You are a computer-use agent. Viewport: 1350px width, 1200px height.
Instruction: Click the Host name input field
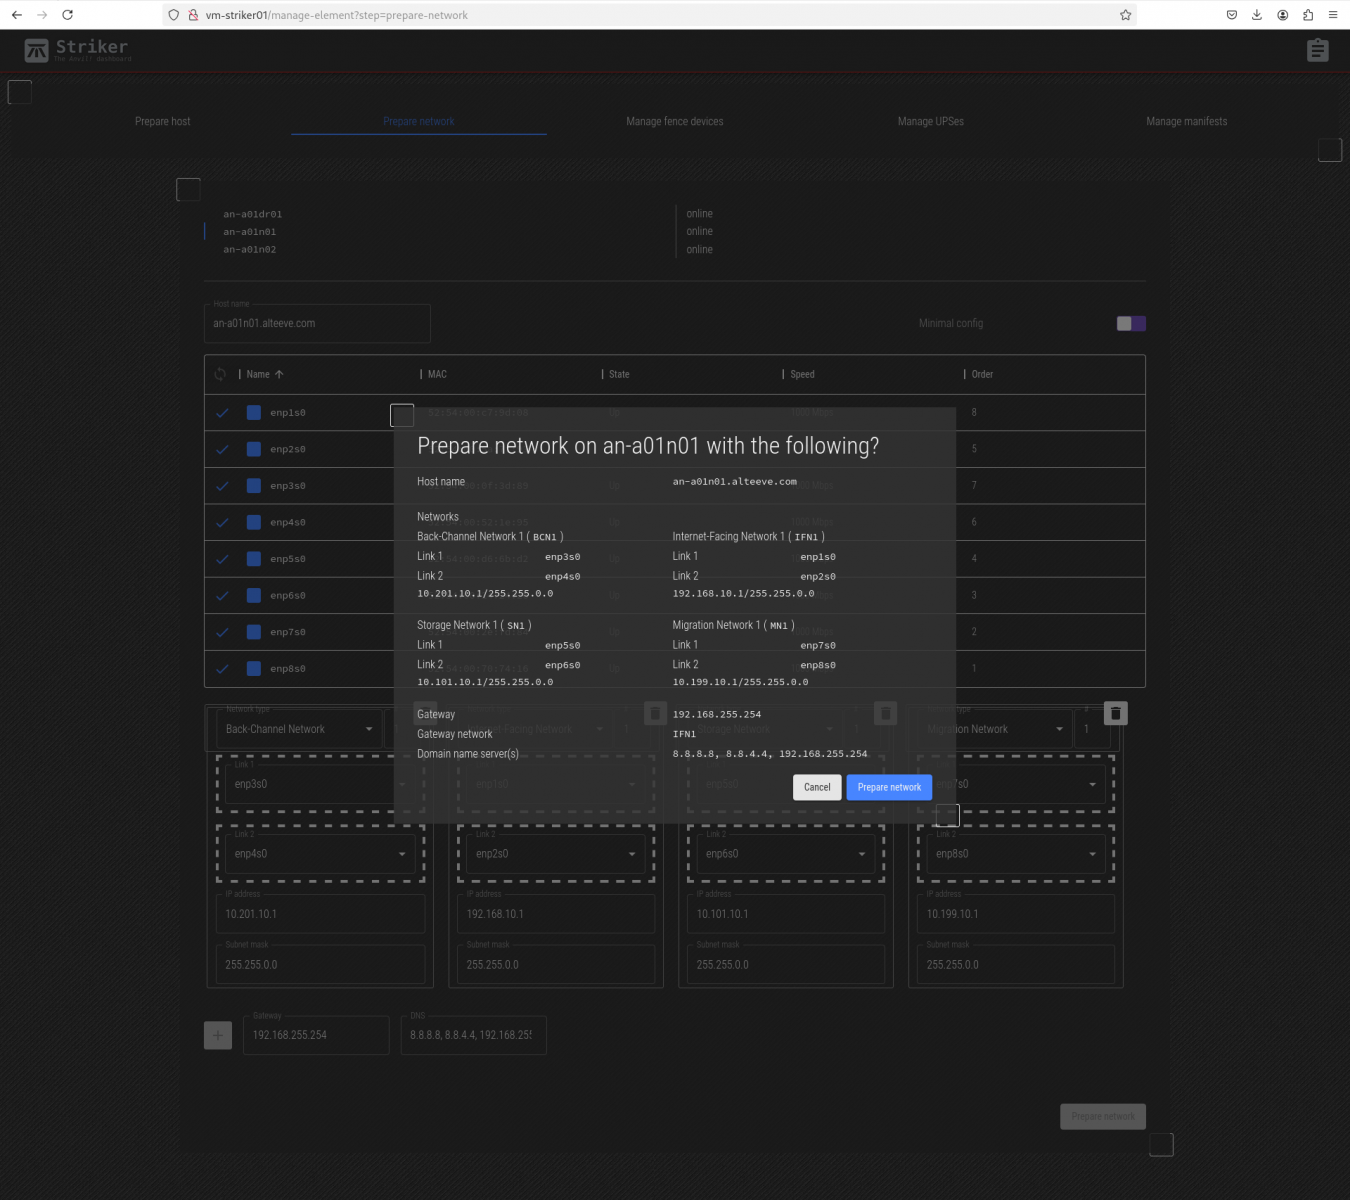tap(317, 324)
